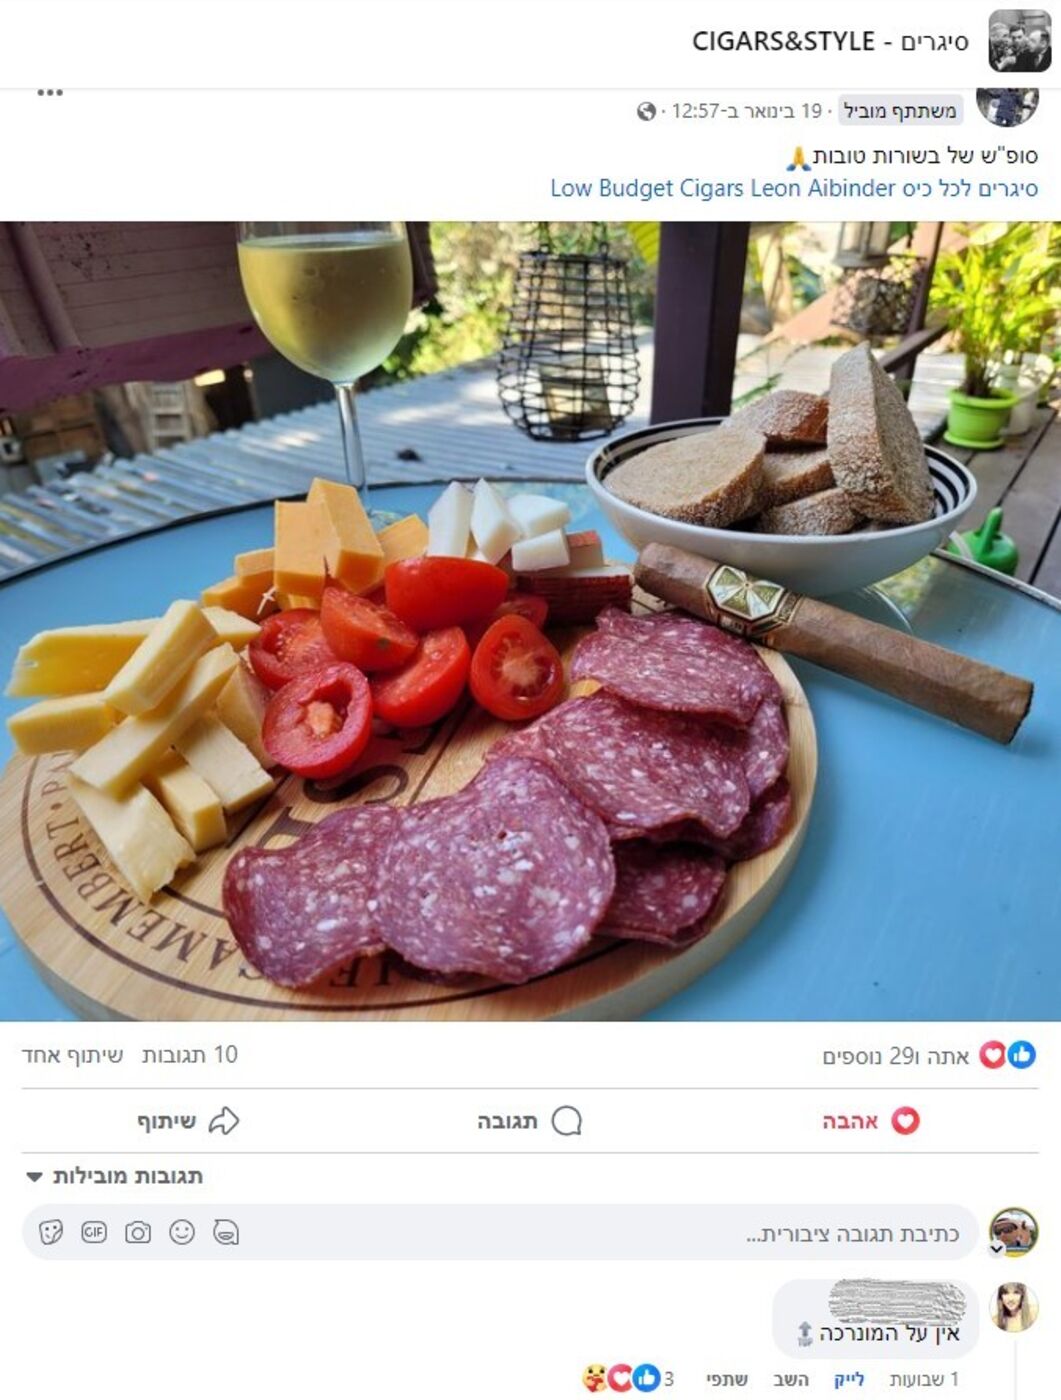The height and width of the screenshot is (1400, 1061).
Task: Click the globe public audience icon
Action: (646, 111)
